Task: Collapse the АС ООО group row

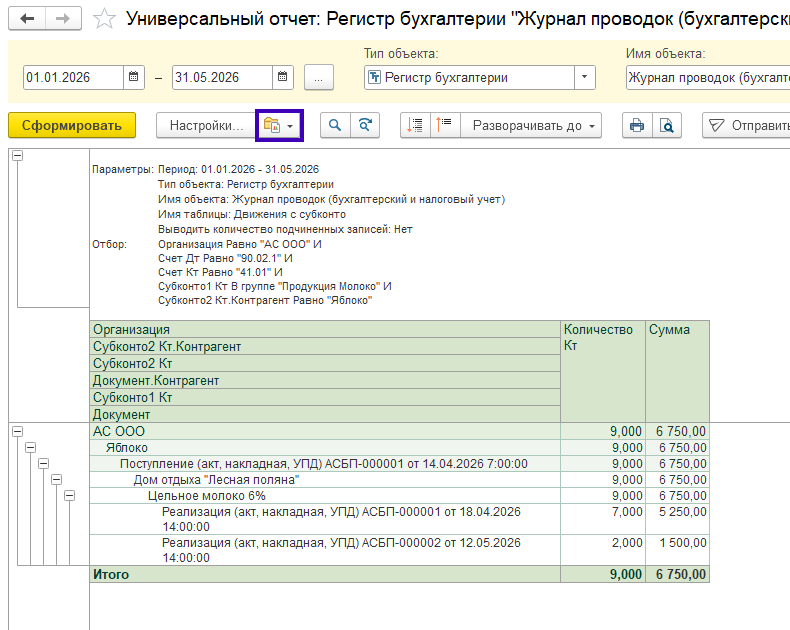Action: (x=18, y=431)
